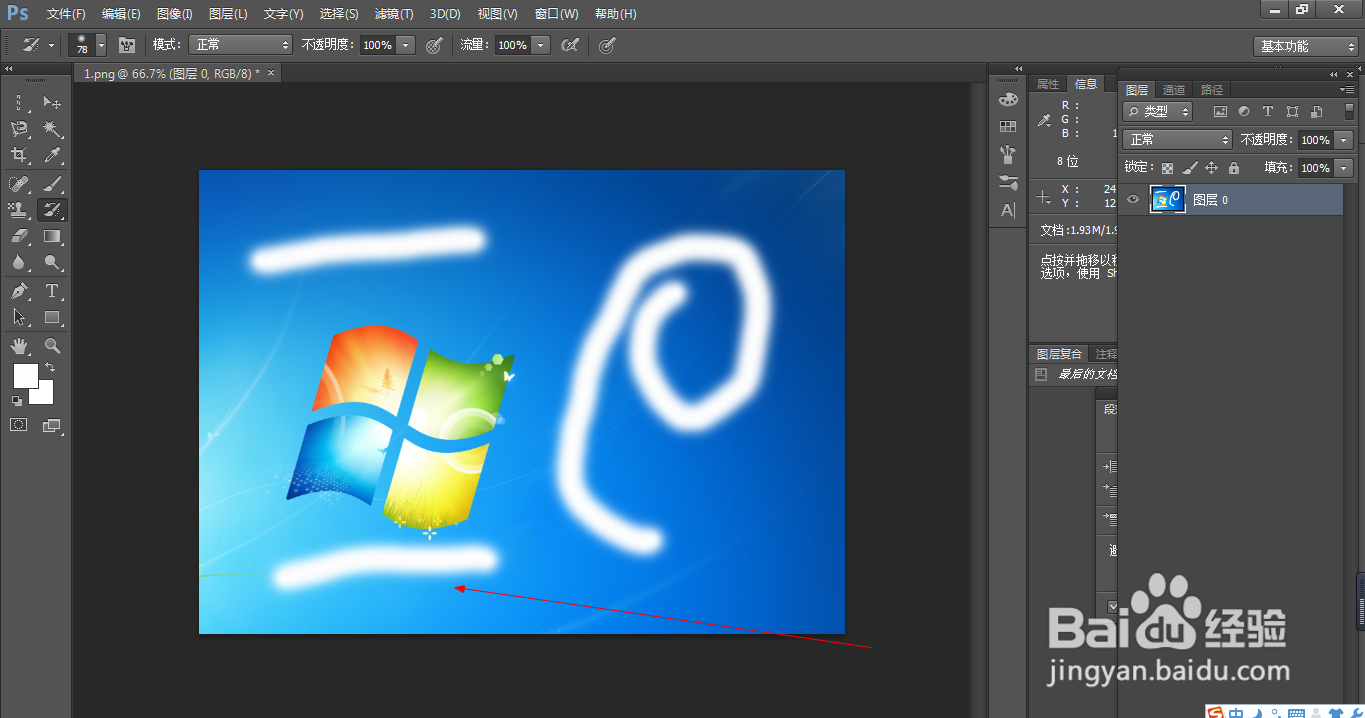This screenshot has width=1365, height=718.
Task: Select the Dodge tool
Action: pos(52,262)
